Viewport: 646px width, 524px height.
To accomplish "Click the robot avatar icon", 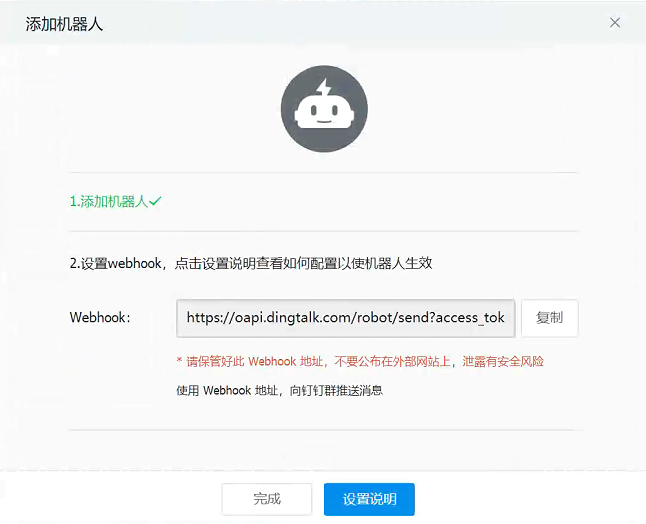I will pyautogui.click(x=324, y=109).
